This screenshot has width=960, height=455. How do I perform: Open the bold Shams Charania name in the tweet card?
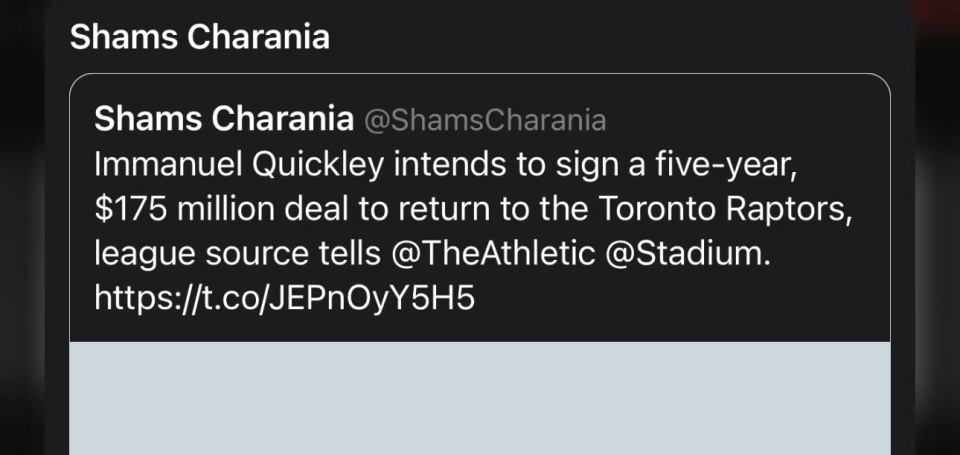coord(223,120)
